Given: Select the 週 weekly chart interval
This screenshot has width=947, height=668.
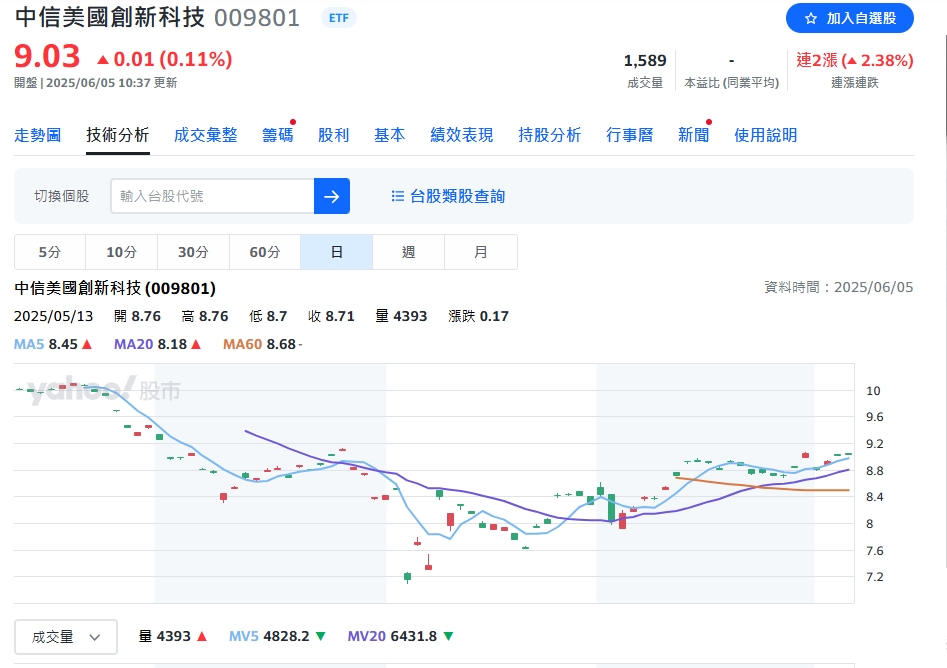Looking at the screenshot, I should (x=409, y=252).
